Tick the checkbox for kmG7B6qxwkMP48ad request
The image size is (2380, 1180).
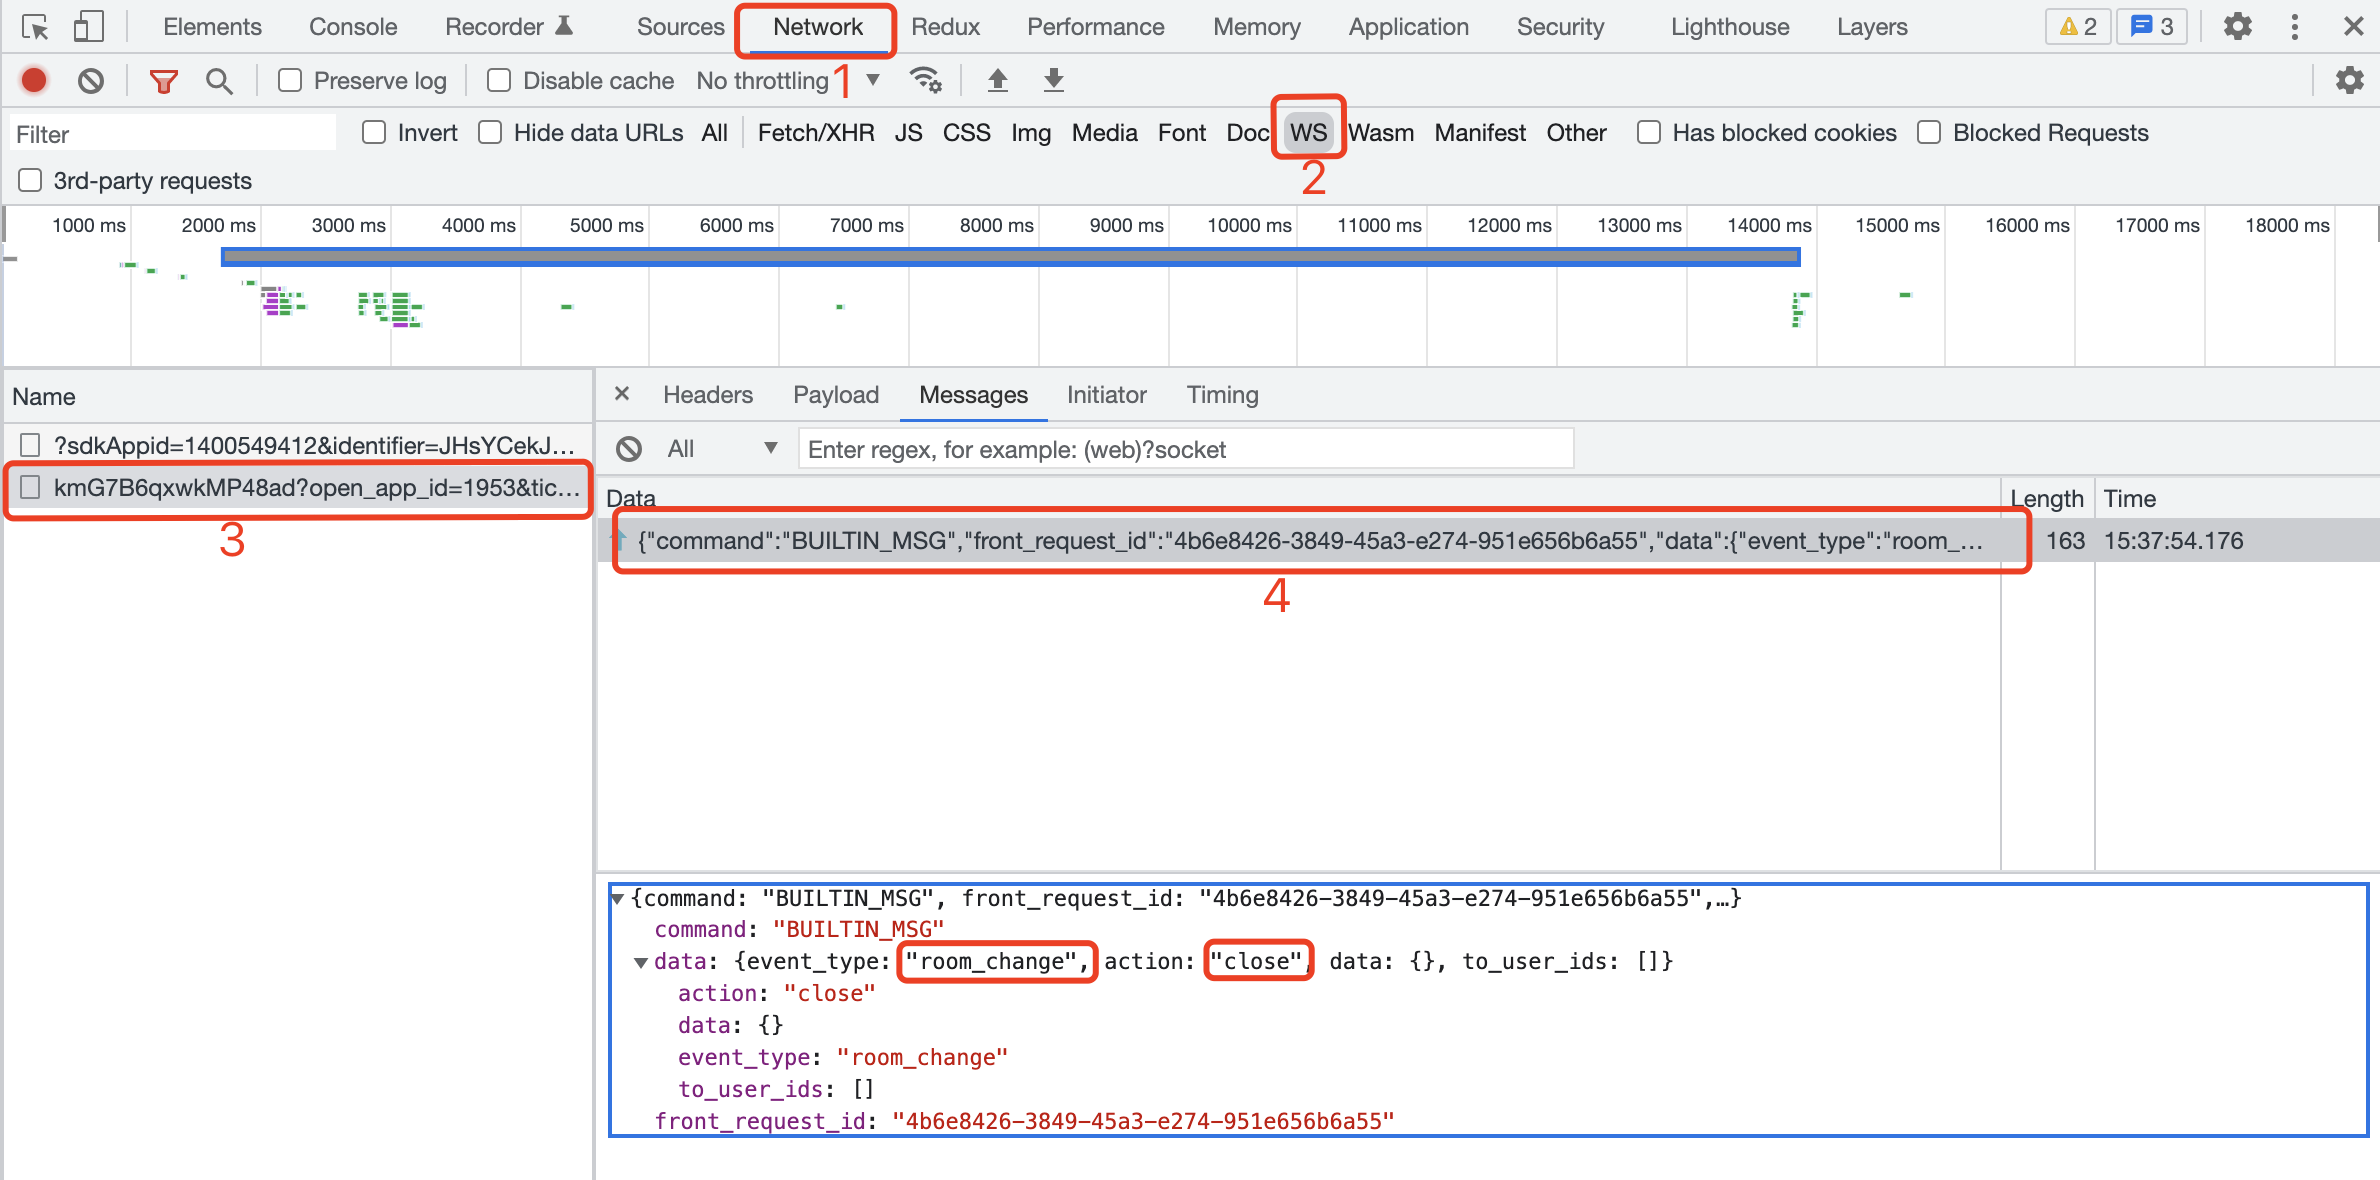pyautogui.click(x=31, y=487)
